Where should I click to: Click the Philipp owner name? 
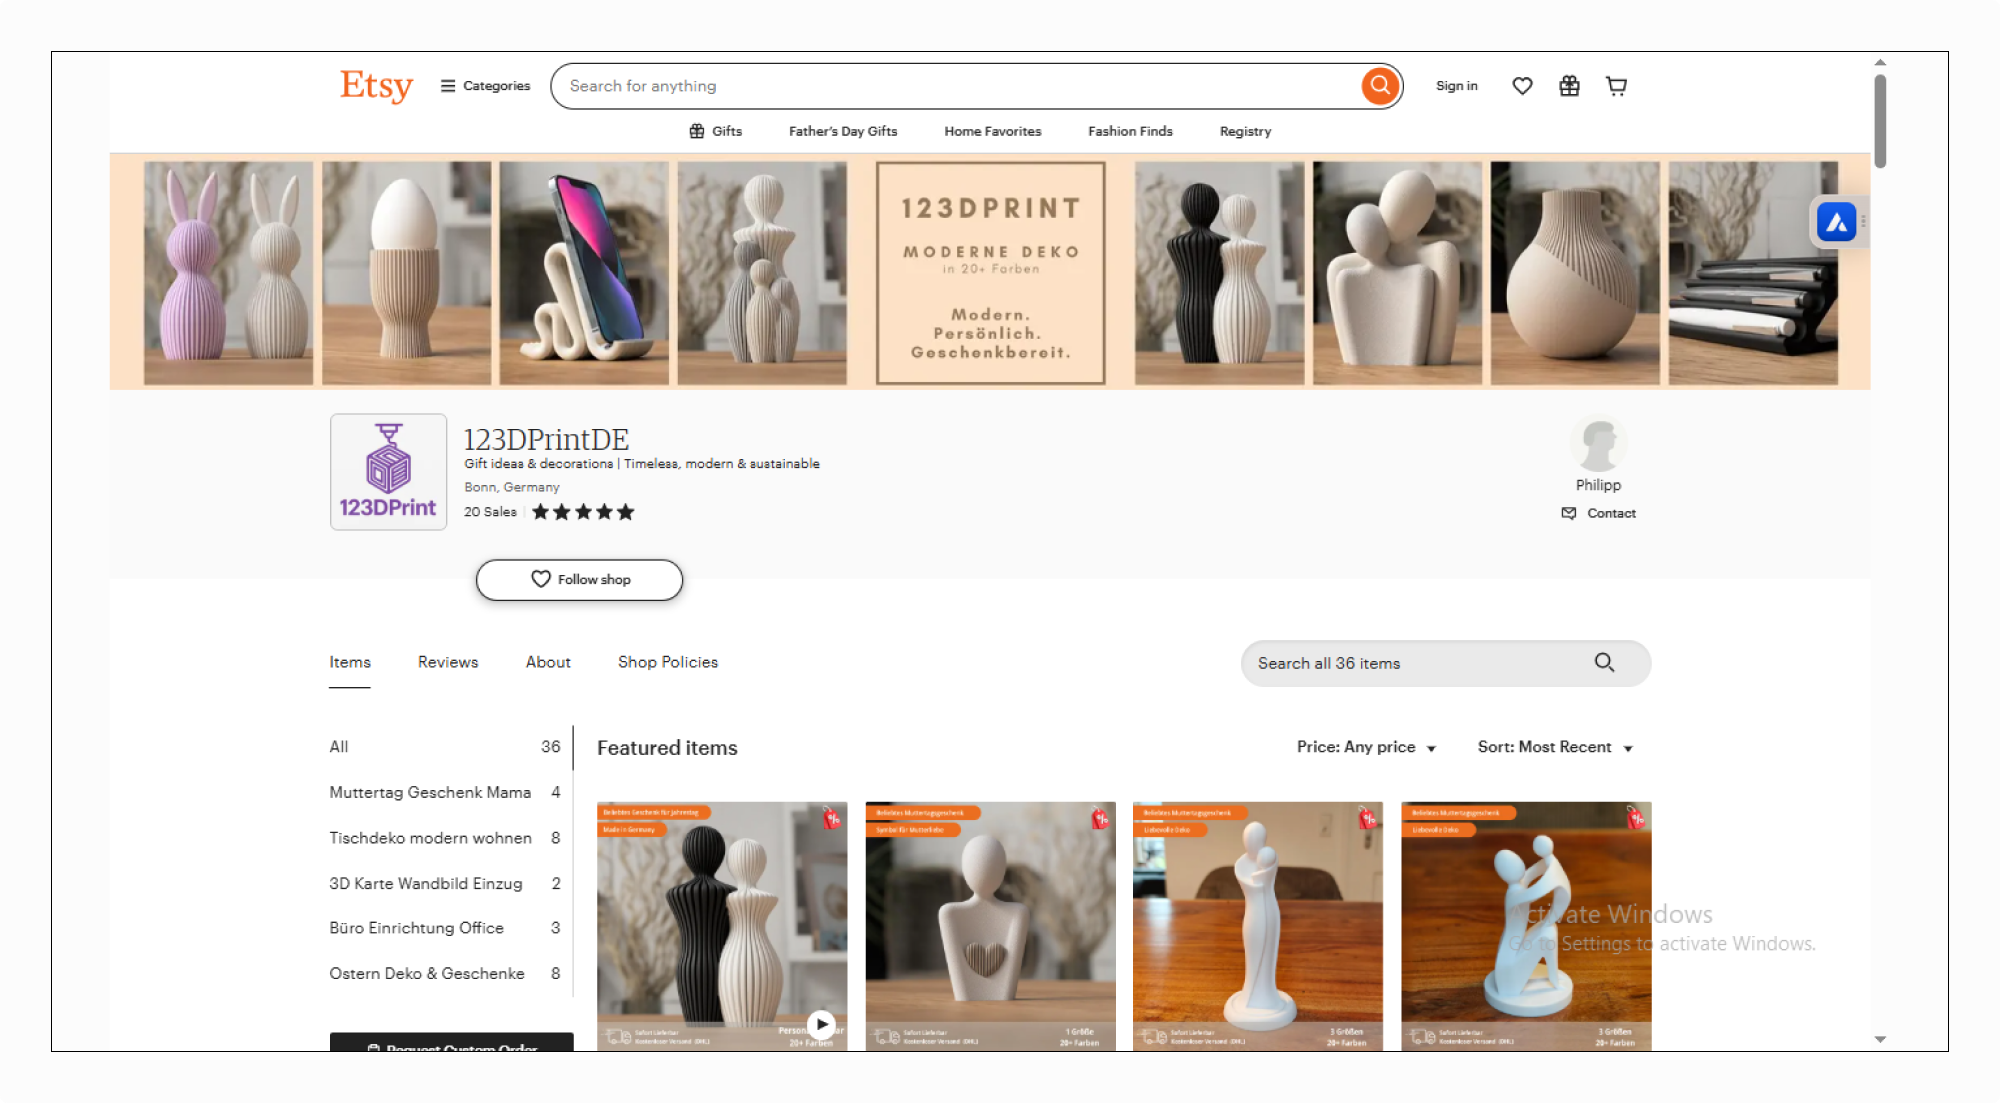click(x=1598, y=485)
